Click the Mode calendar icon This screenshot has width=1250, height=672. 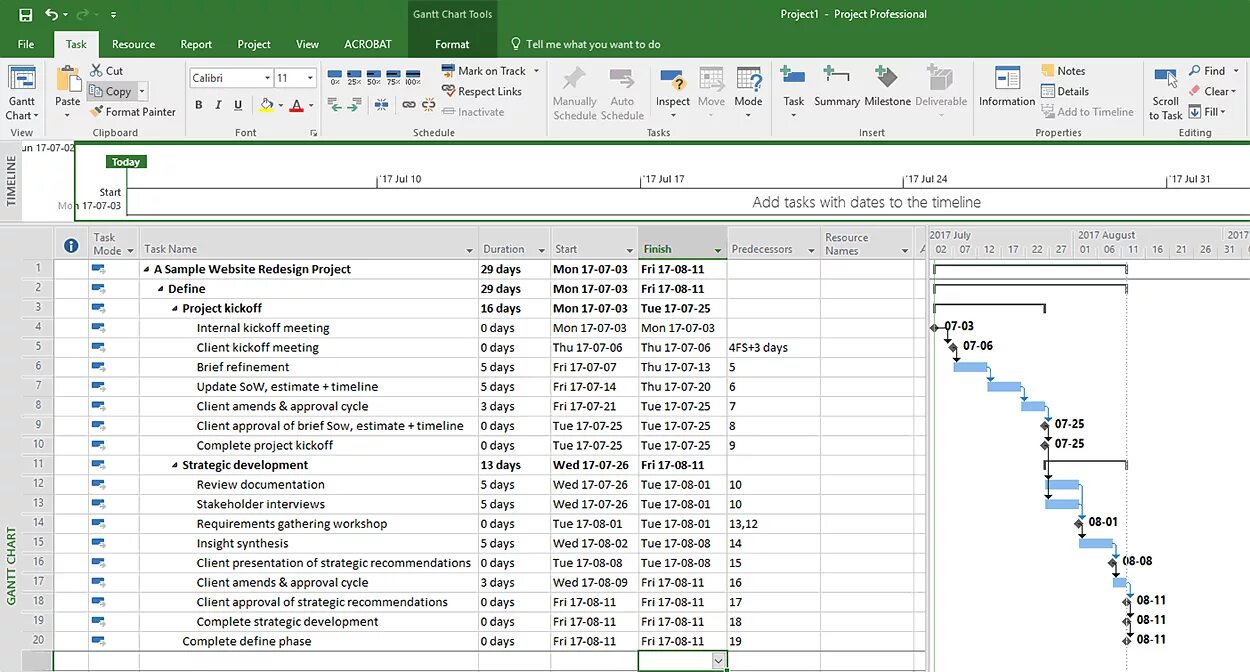[748, 80]
